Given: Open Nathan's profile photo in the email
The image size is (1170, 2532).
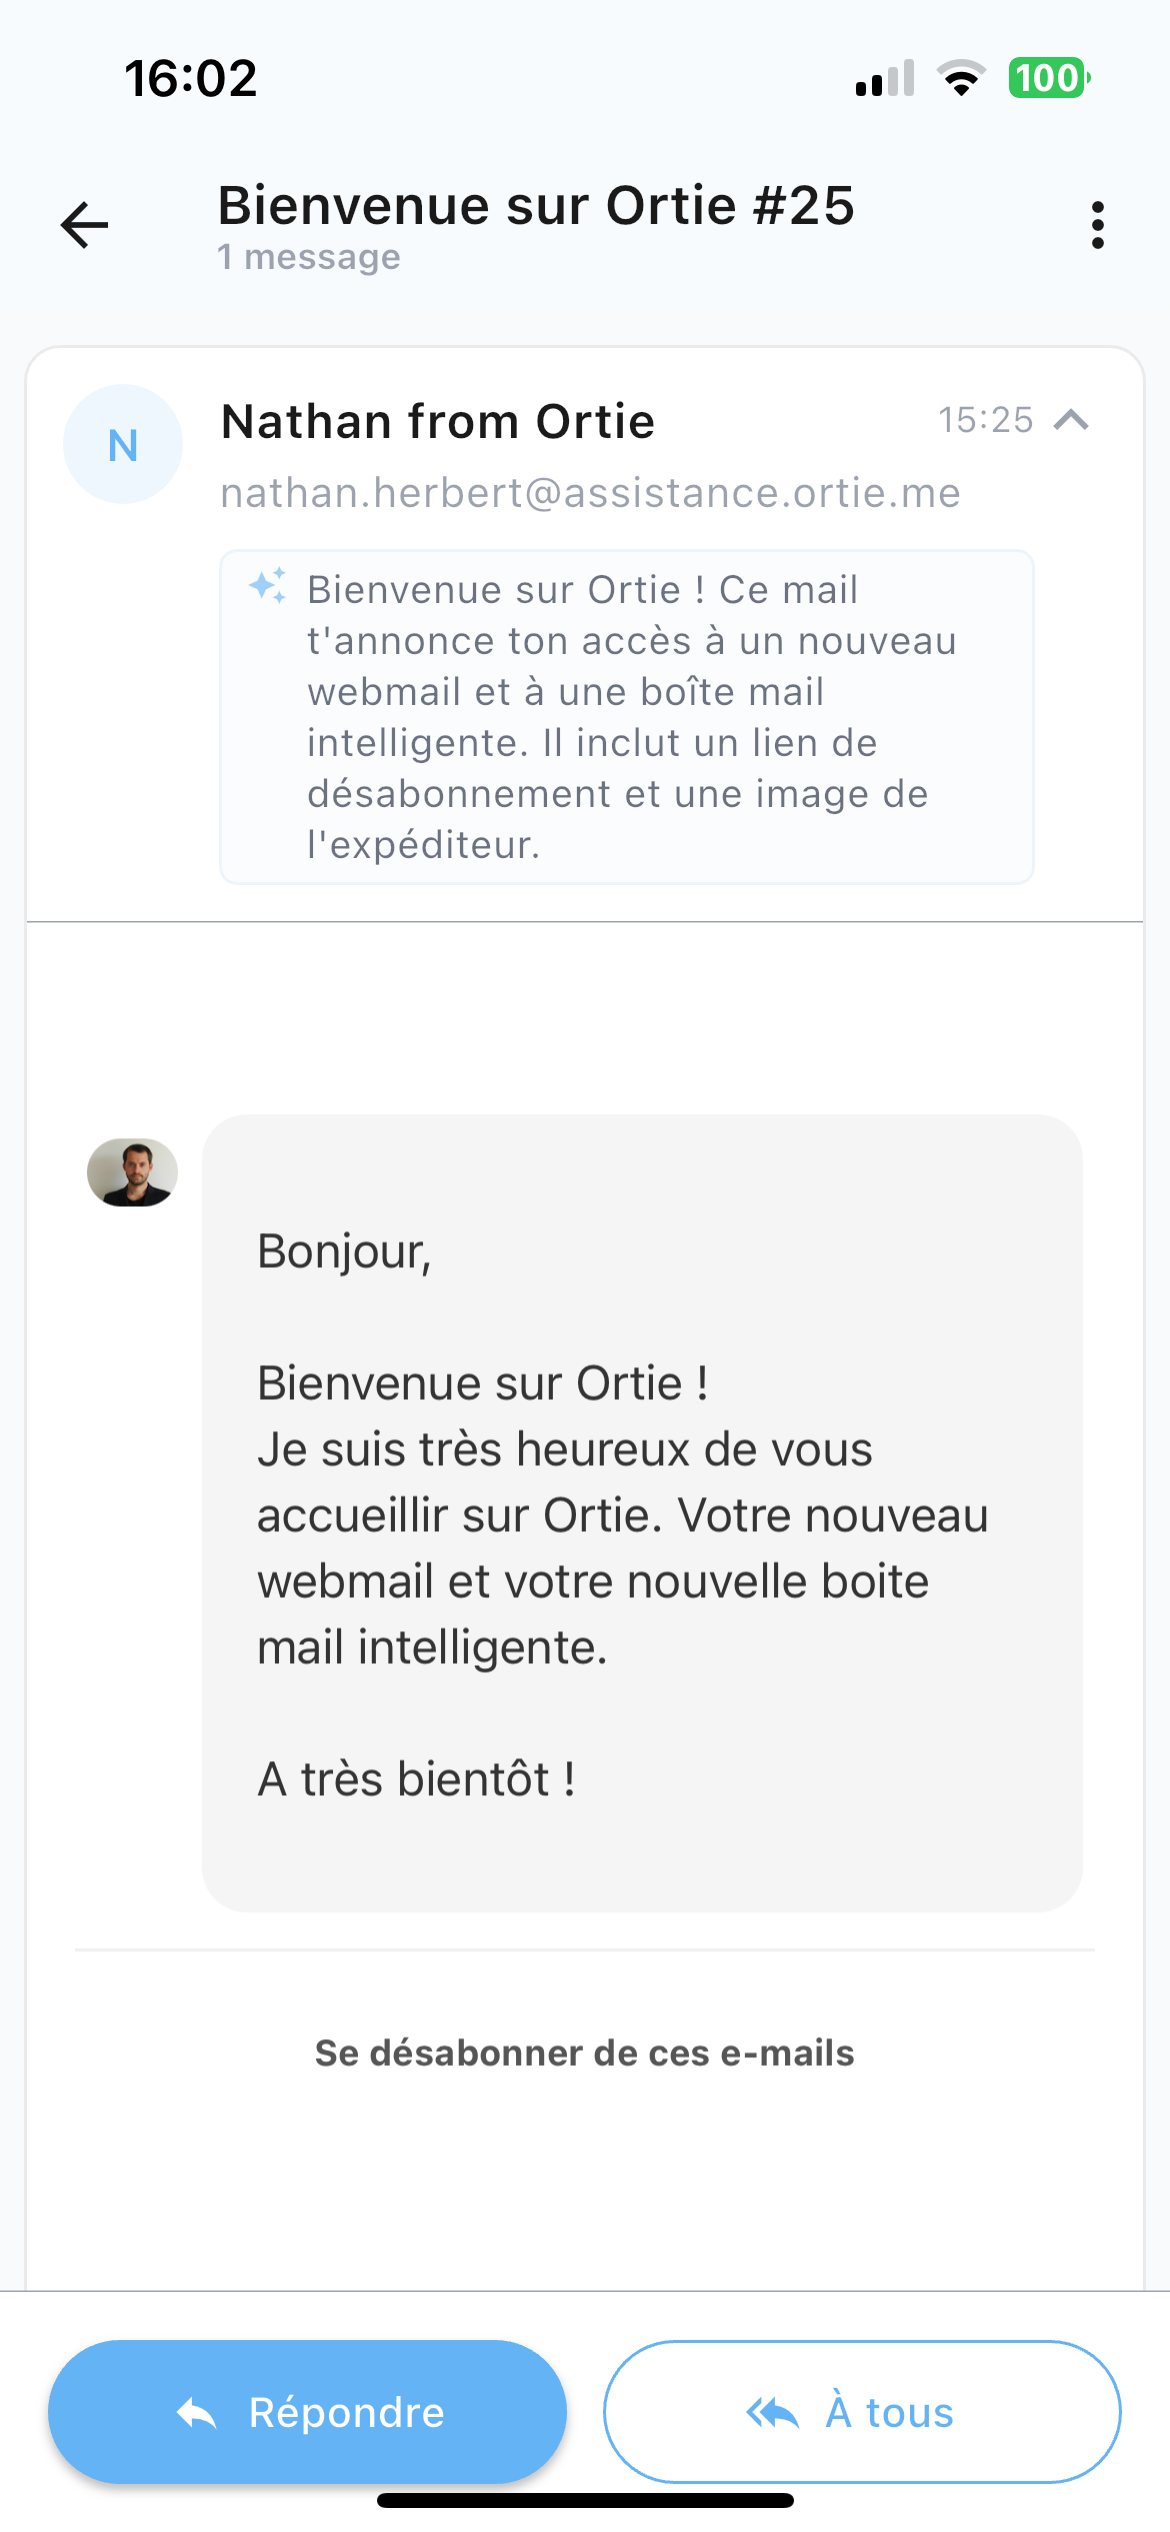Looking at the screenshot, I should pyautogui.click(x=132, y=1172).
